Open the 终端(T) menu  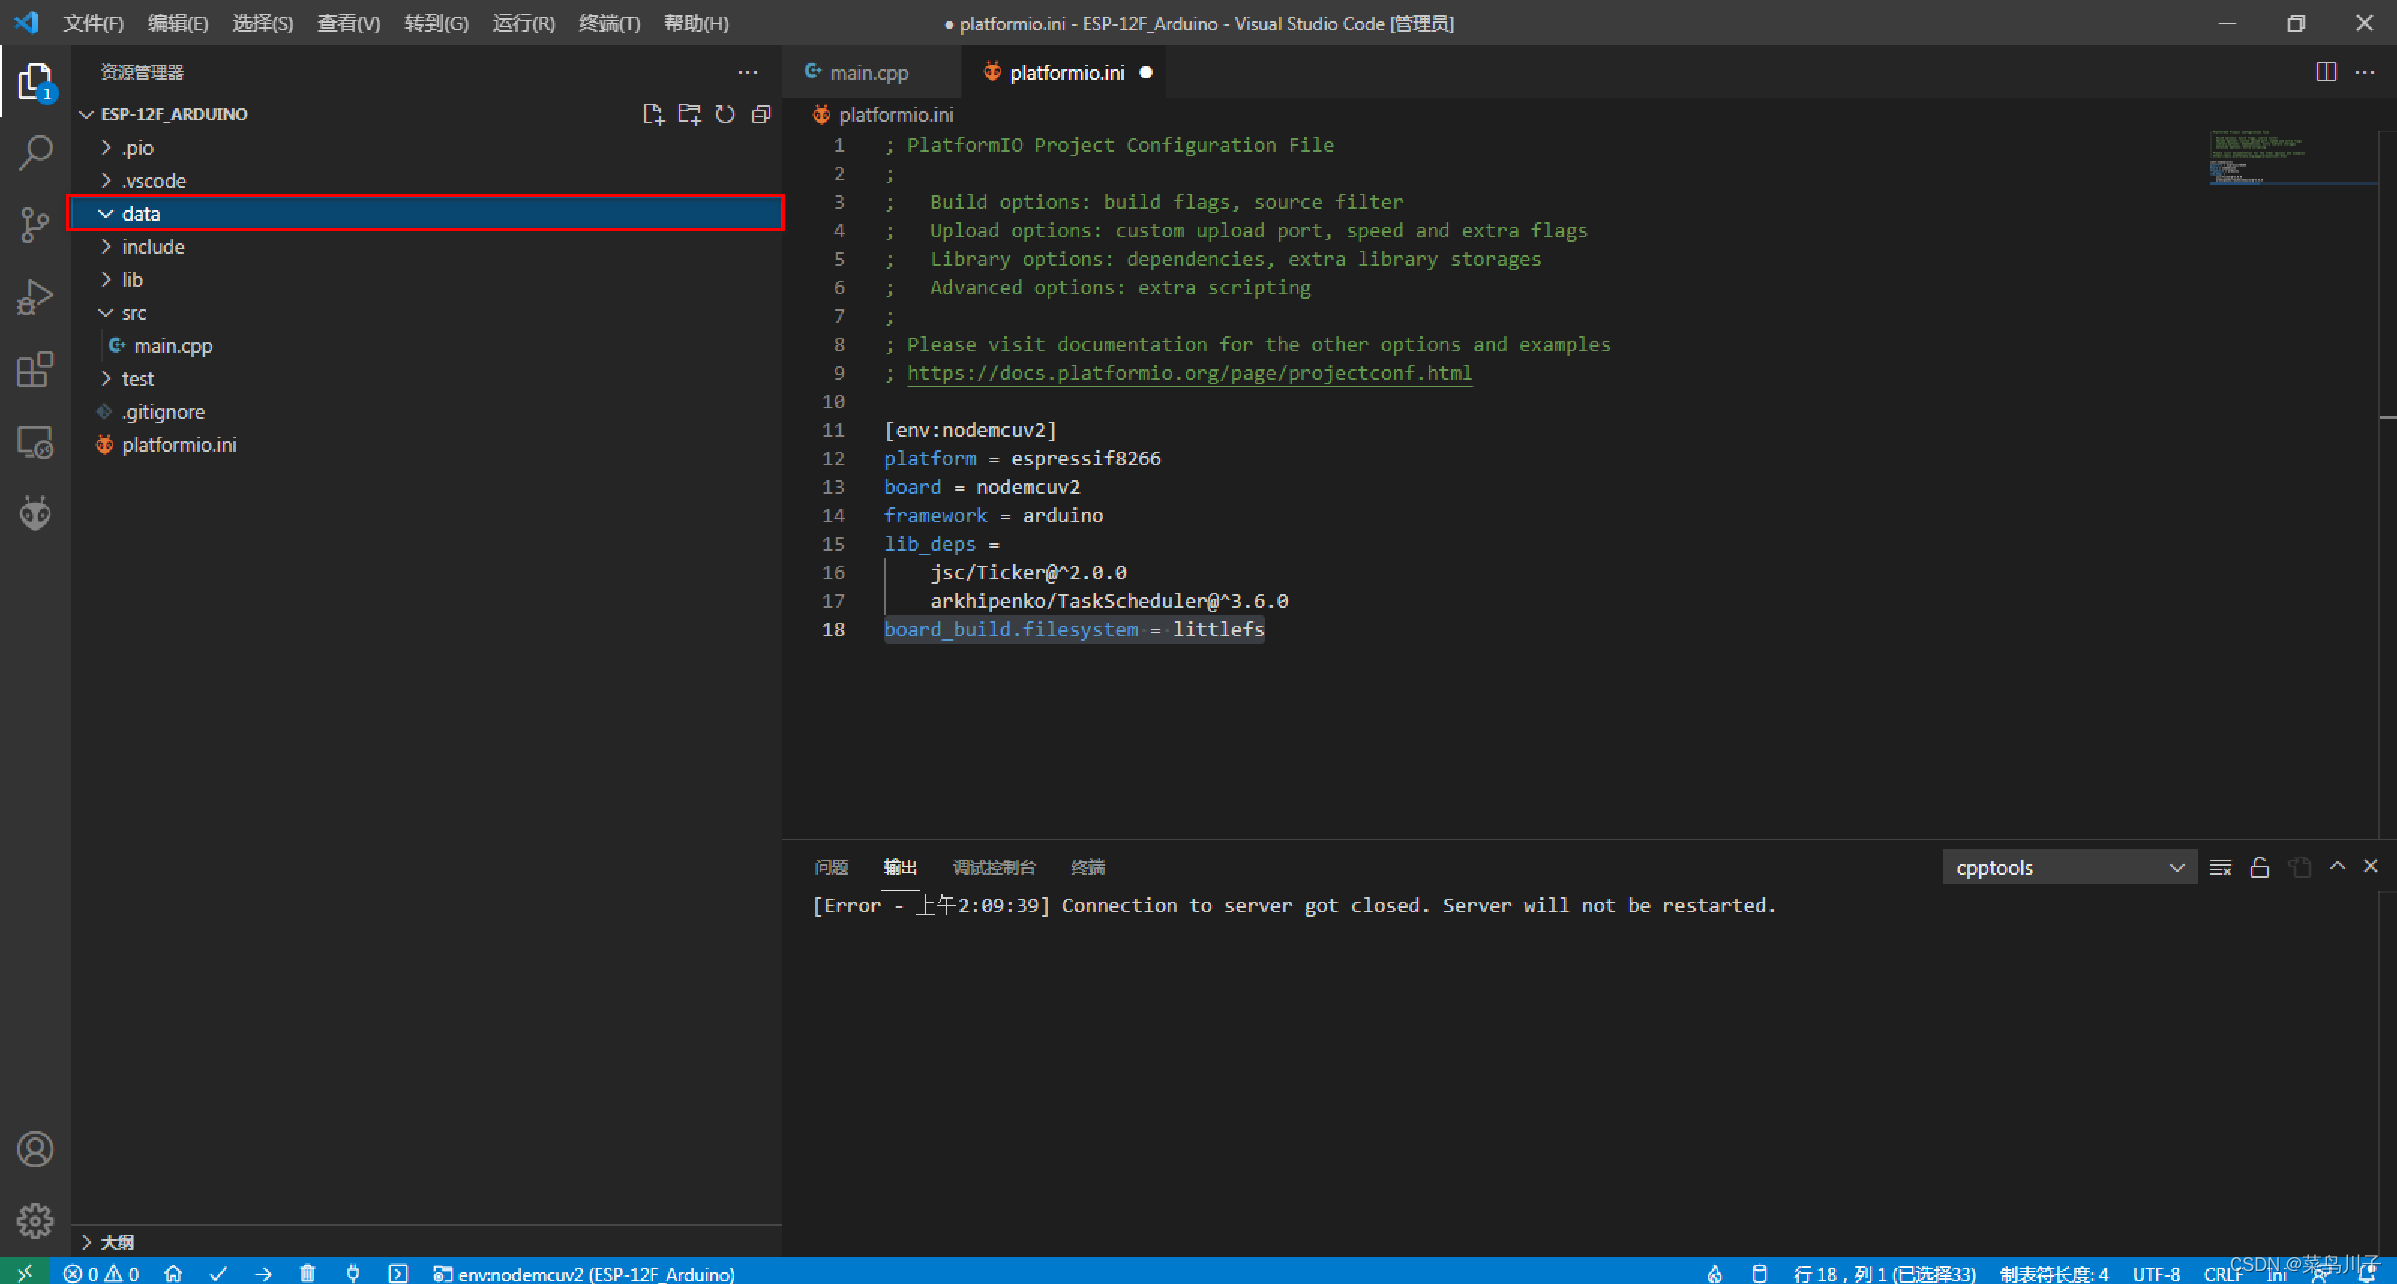(x=609, y=23)
